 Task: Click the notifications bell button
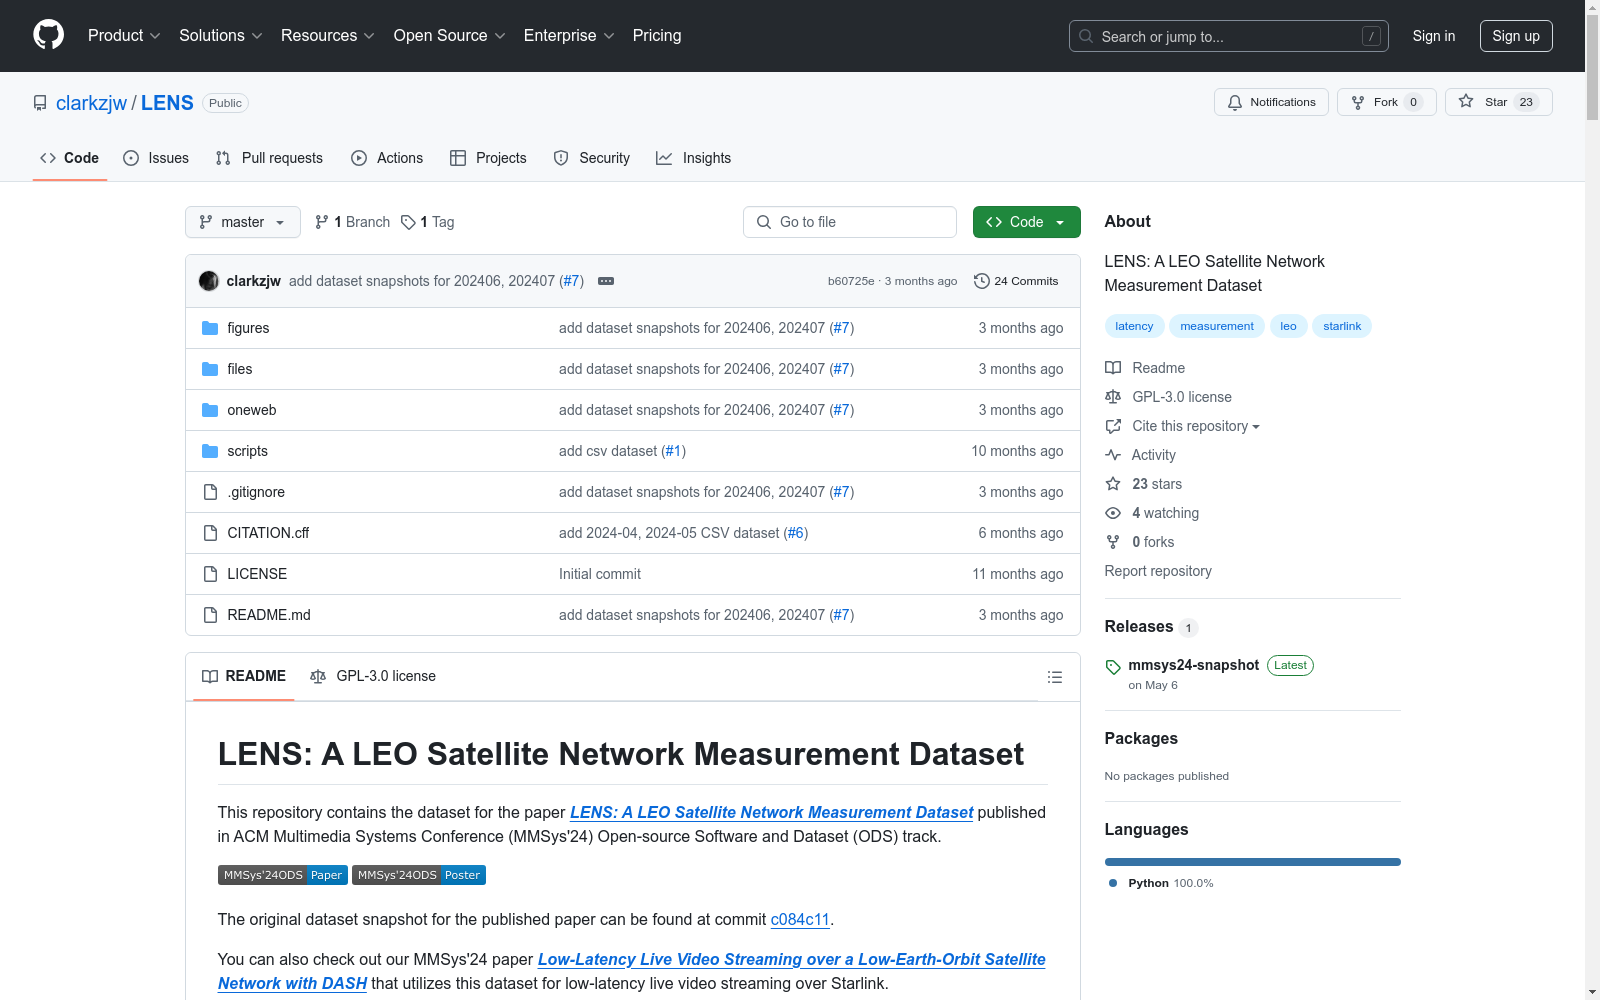tap(1271, 102)
